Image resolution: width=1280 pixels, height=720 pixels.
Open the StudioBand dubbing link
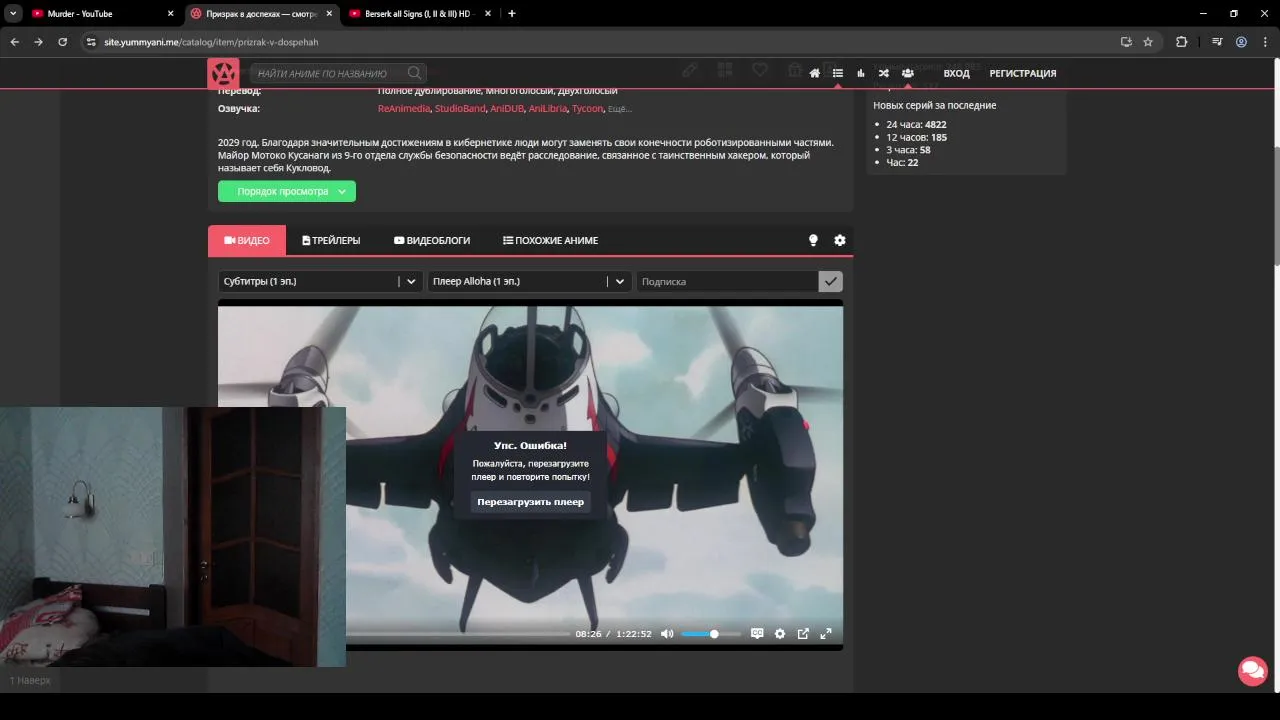click(x=460, y=108)
